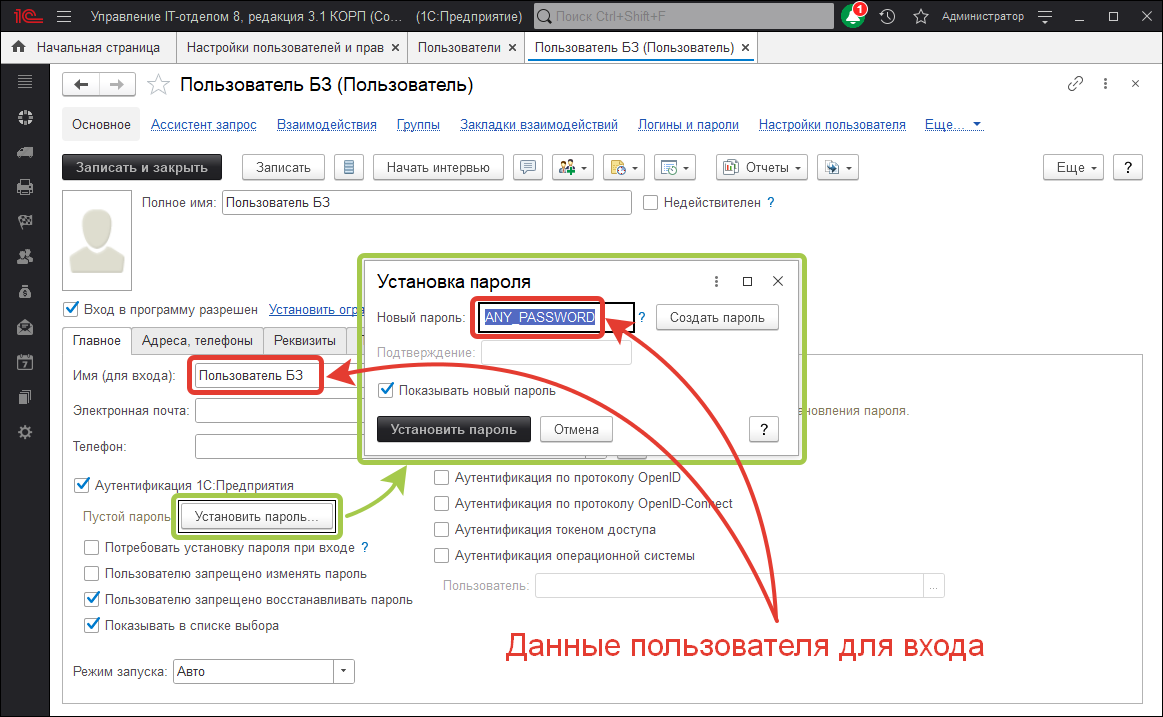Uncheck Показывать новый пароль
The image size is (1163, 717).
click(x=386, y=390)
